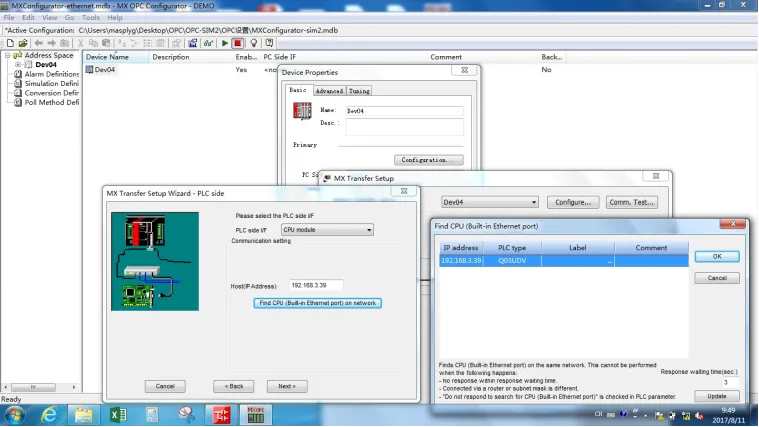Click the Name field in Device Properties
Screen dimensions: 759x427
tap(404, 111)
